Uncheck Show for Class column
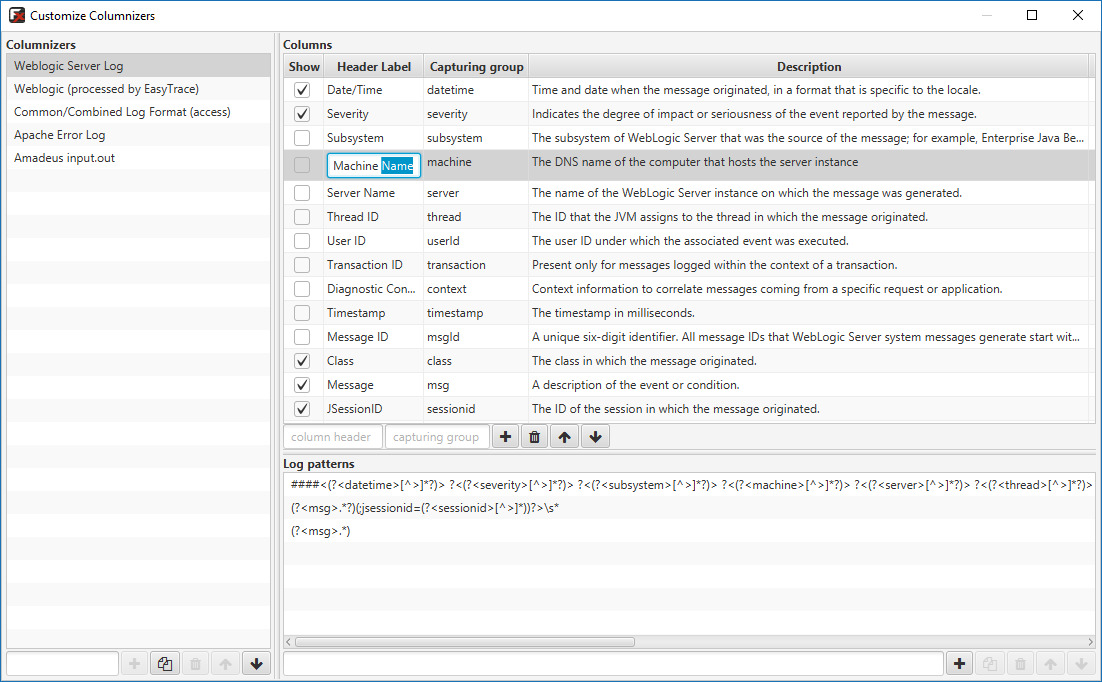The image size is (1102, 682). 302,361
